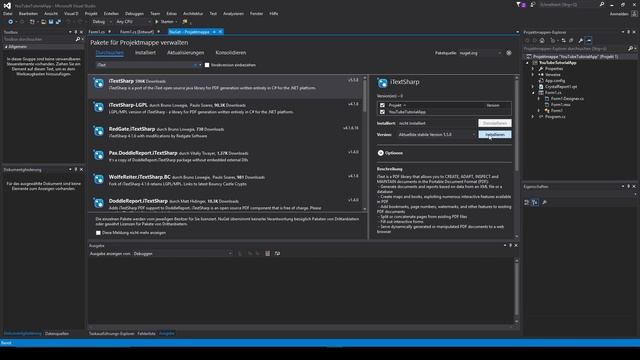Open the Fehlerliste bottom tab
Image resolution: width=640 pixels, height=360 pixels.
146,333
